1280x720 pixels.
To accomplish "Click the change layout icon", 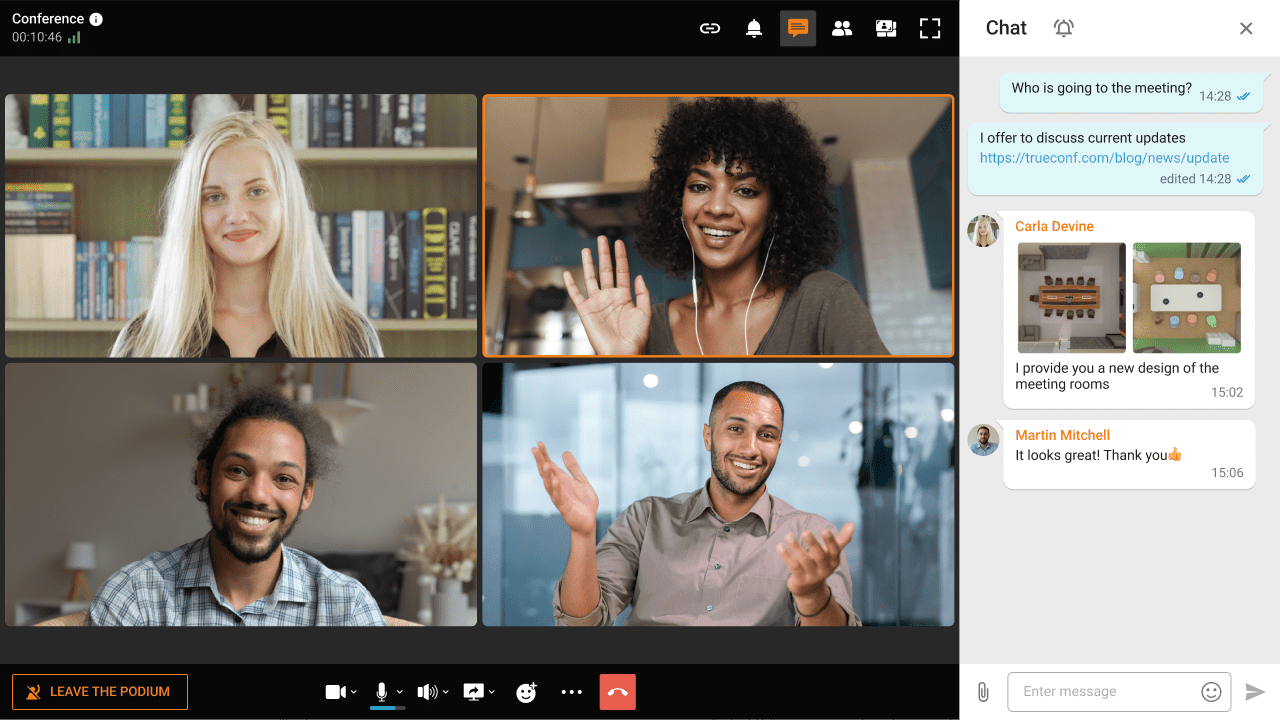I will [x=886, y=28].
